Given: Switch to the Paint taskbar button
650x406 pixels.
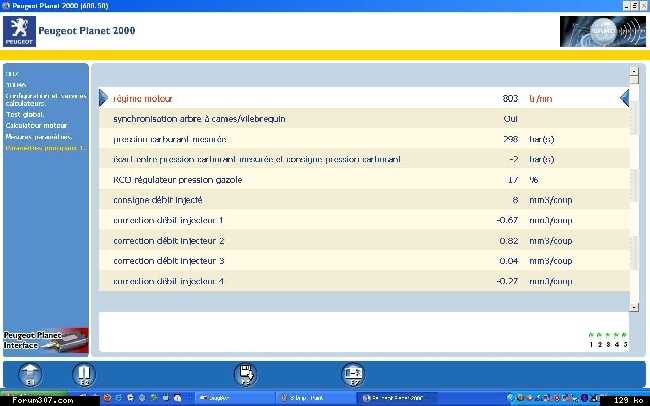Looking at the screenshot, I should (316, 398).
